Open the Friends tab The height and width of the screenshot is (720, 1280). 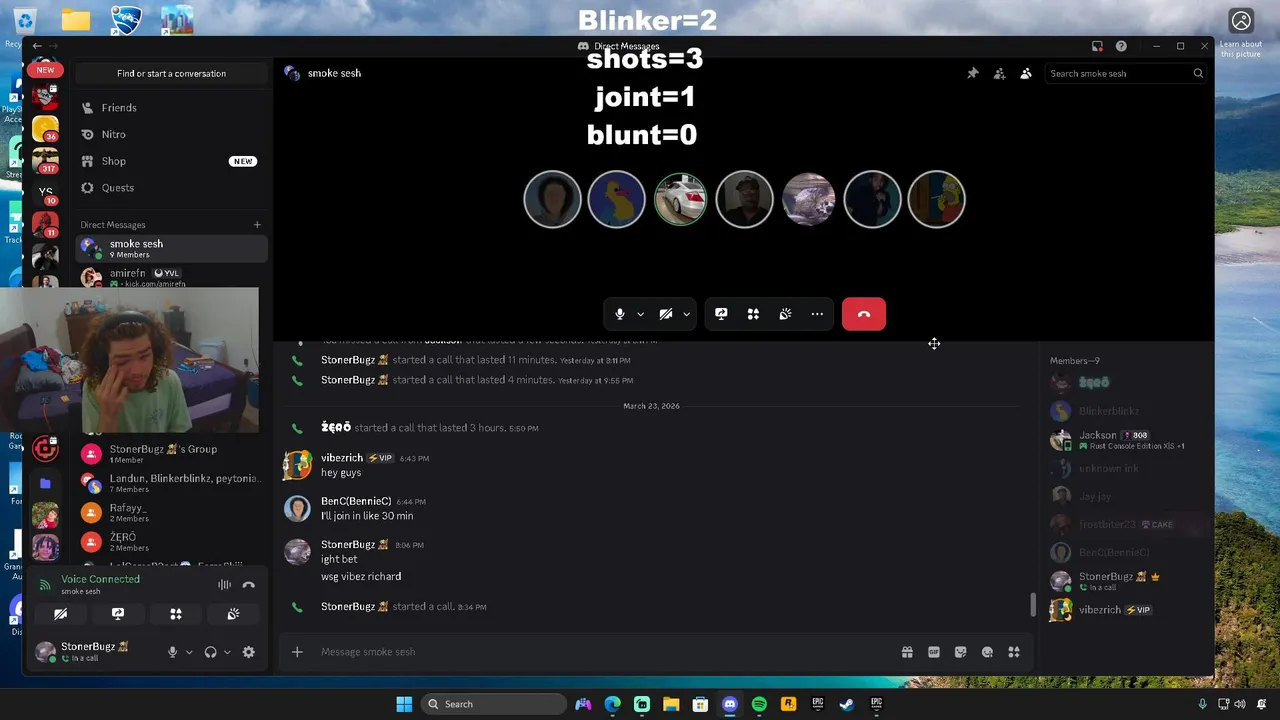pos(171,108)
